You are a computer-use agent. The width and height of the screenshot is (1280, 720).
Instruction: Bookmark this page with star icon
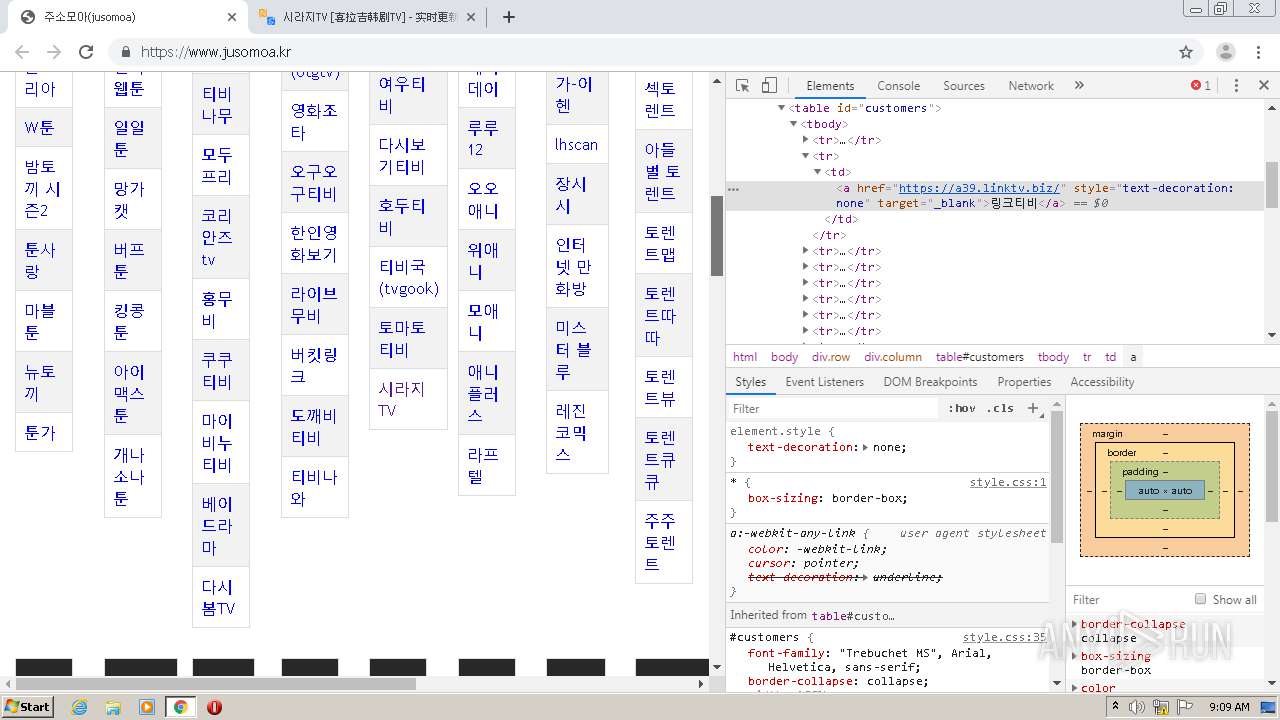tap(1186, 52)
